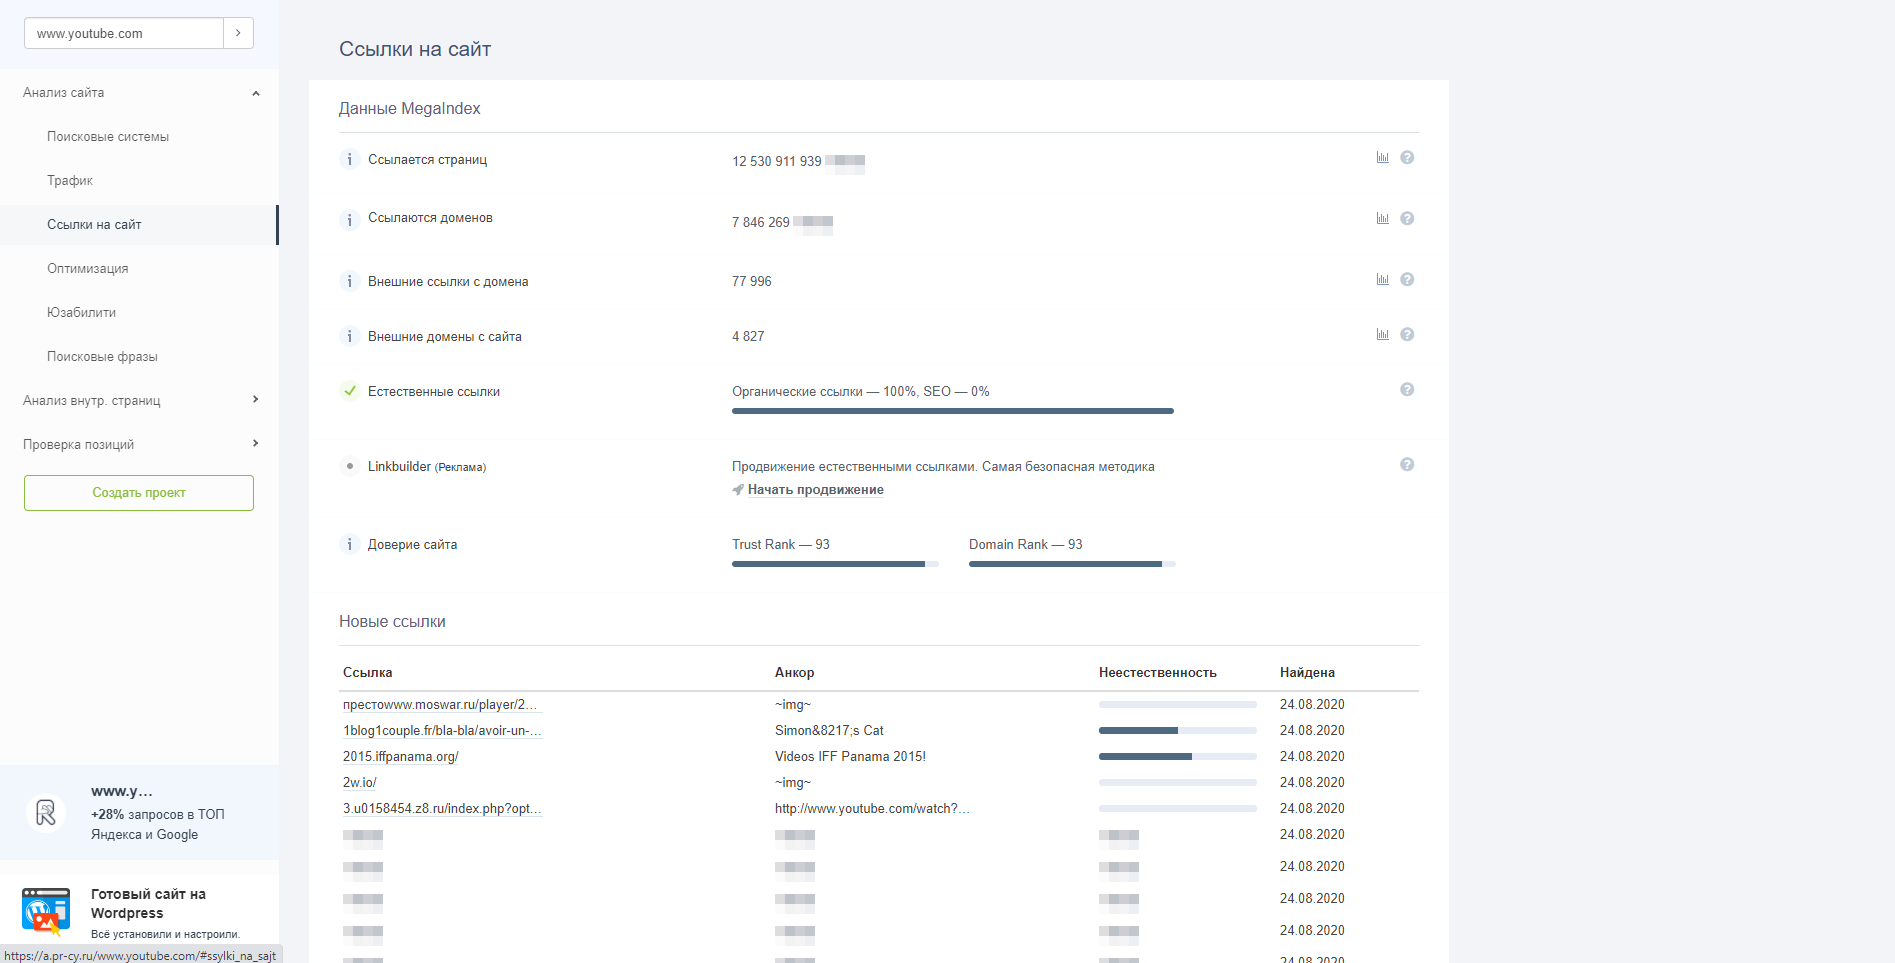Click the Органические ссылки progress bar
The height and width of the screenshot is (963, 1895).
coord(953,411)
